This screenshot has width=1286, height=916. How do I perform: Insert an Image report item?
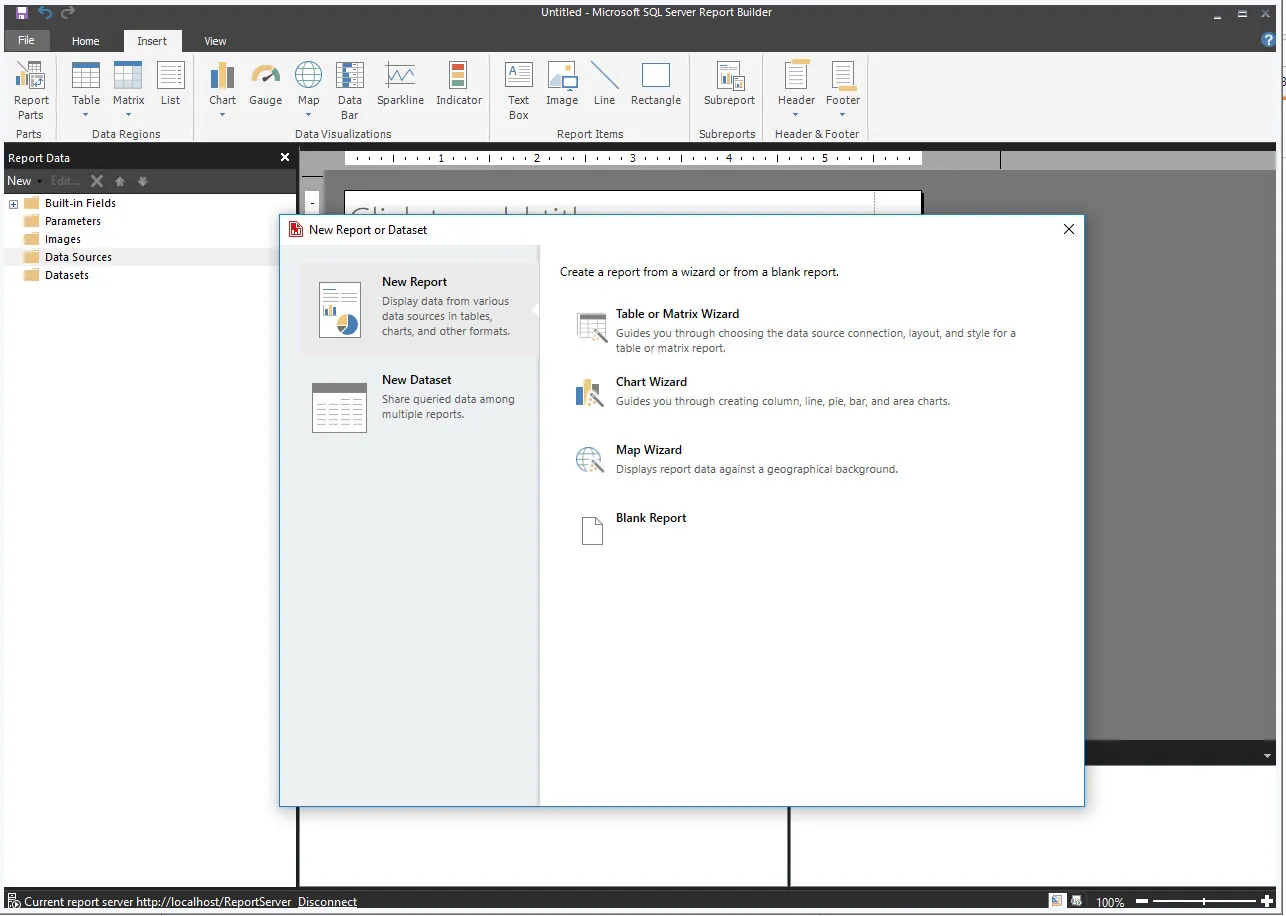click(x=562, y=85)
